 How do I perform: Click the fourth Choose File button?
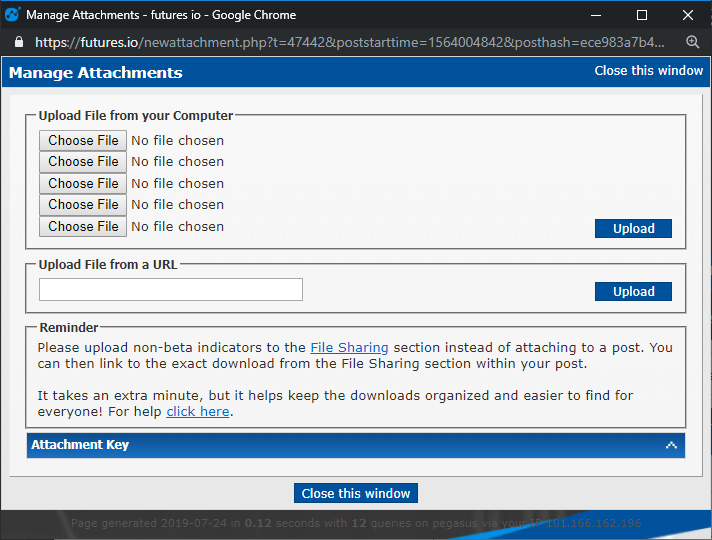click(x=83, y=205)
